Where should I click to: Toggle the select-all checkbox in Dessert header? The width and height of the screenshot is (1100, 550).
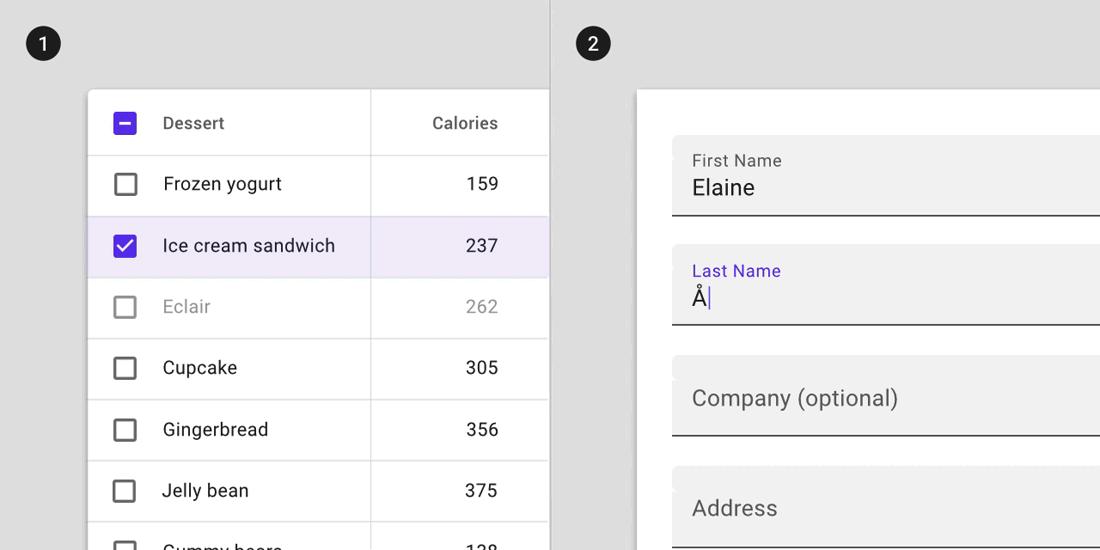125,123
